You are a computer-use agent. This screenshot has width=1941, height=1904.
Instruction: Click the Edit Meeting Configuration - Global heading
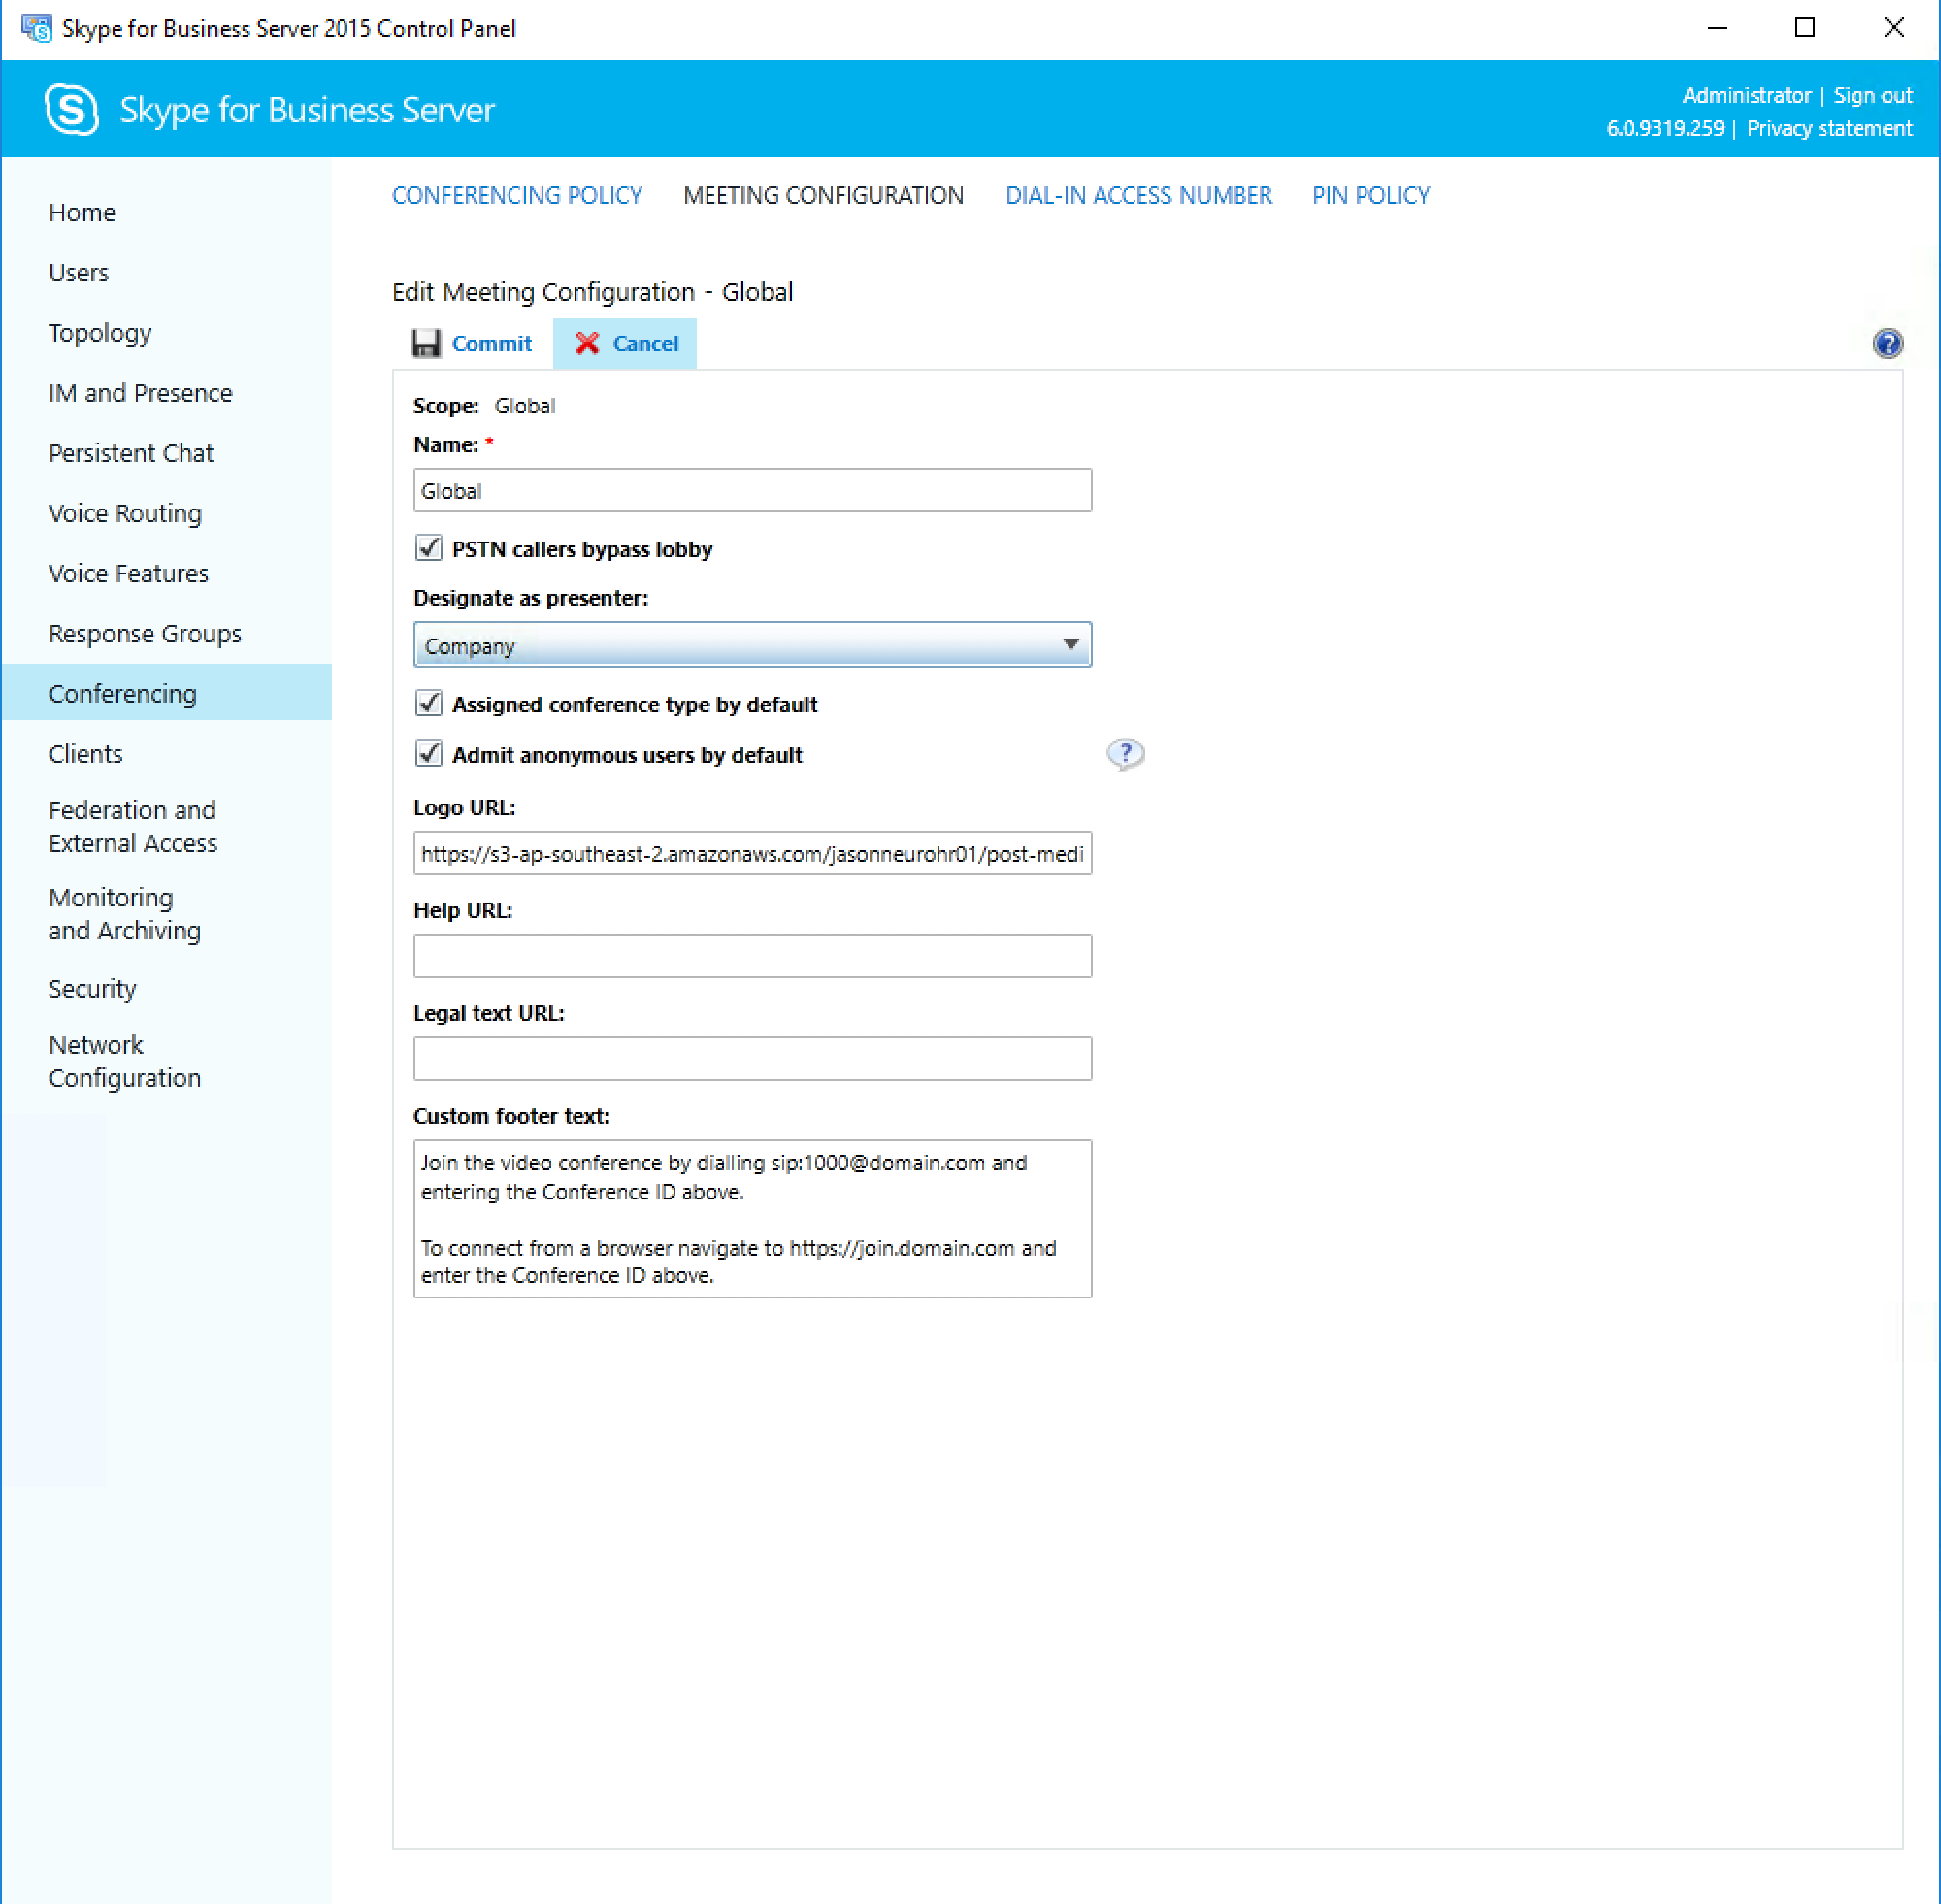coord(592,291)
